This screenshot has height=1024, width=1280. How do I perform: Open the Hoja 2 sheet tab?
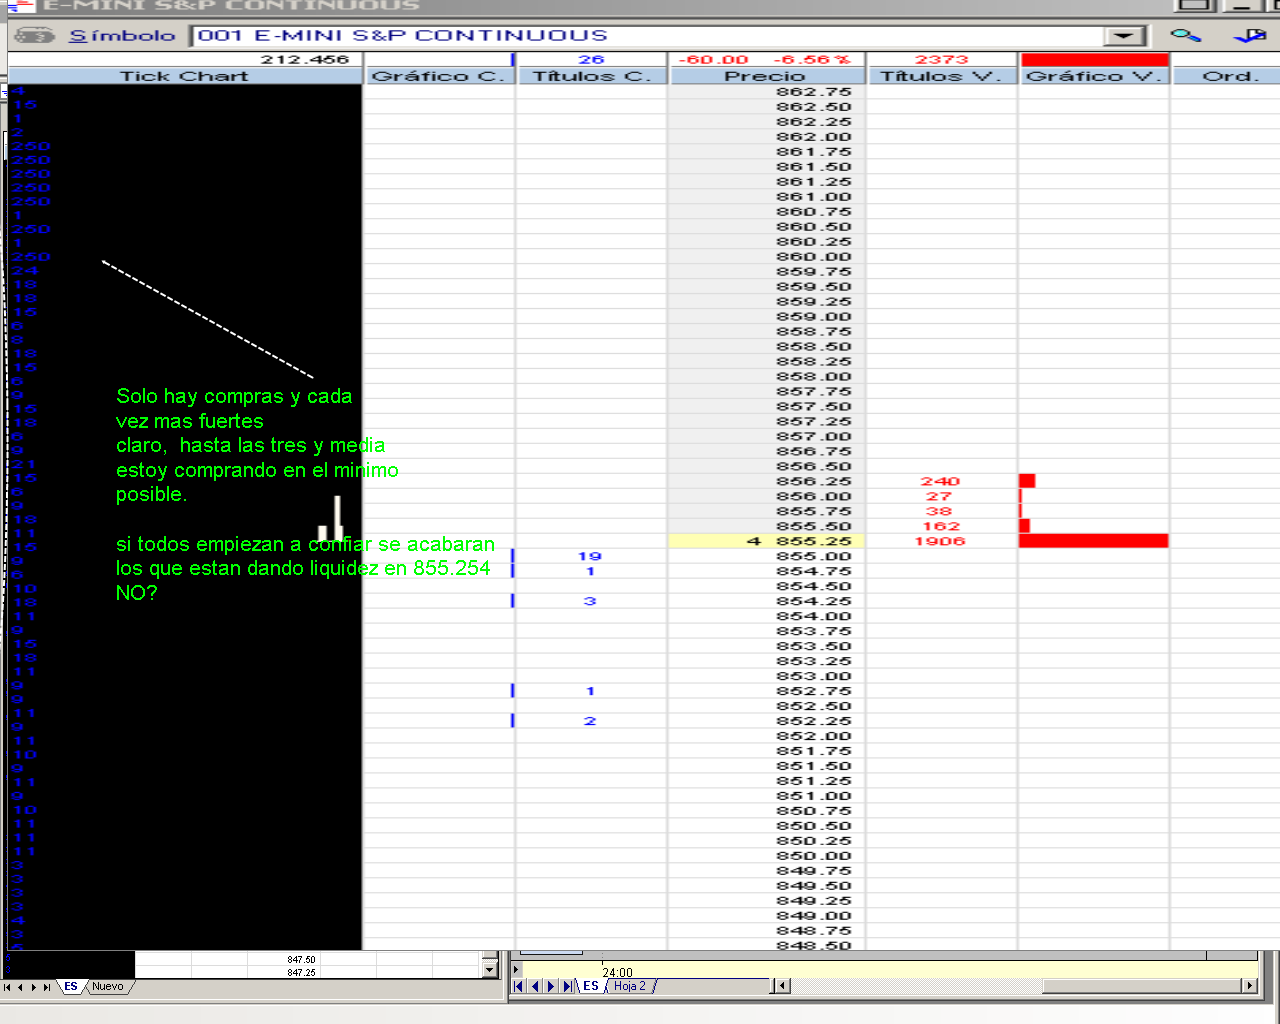630,986
